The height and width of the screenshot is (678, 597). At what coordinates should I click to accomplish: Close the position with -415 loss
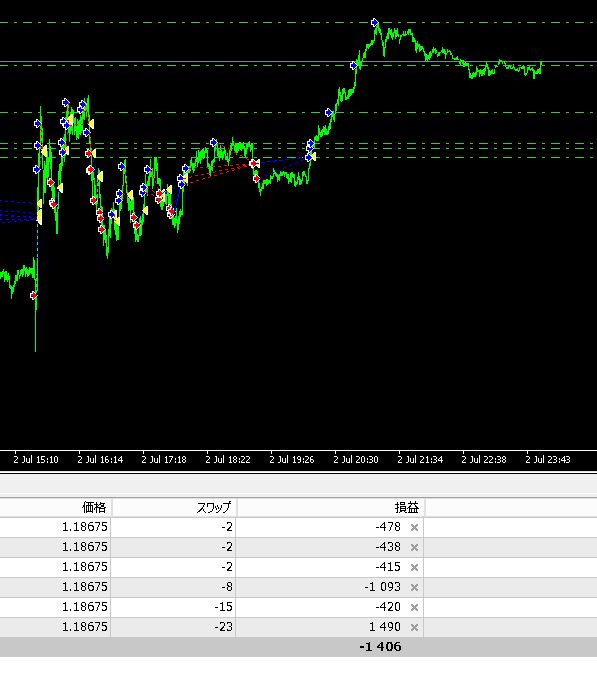coord(414,567)
